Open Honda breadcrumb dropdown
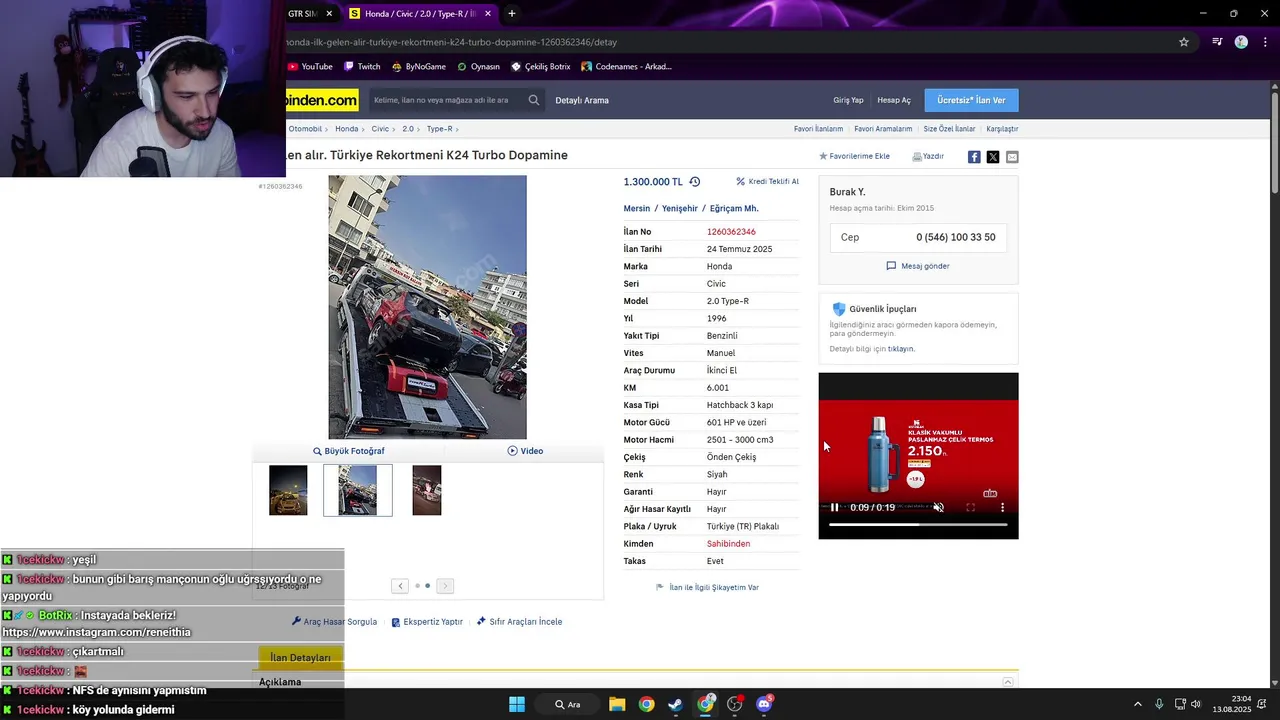This screenshot has width=1280, height=720. [x=349, y=129]
